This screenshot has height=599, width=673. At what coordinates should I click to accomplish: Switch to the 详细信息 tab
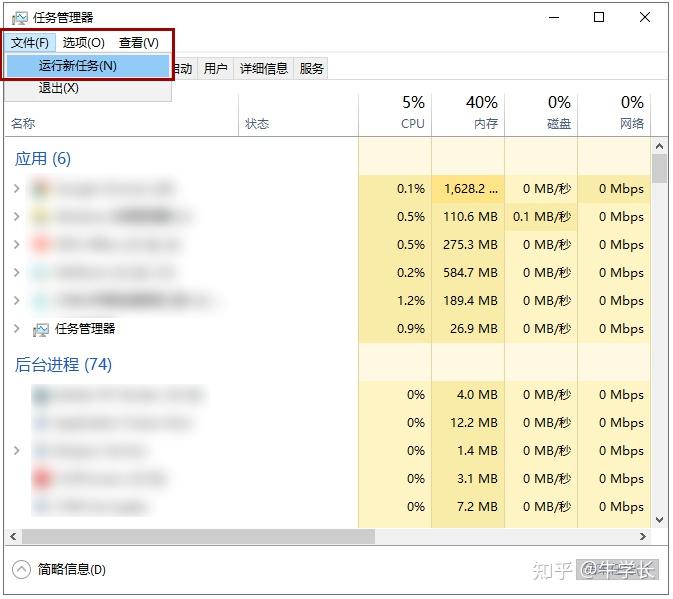pos(263,68)
